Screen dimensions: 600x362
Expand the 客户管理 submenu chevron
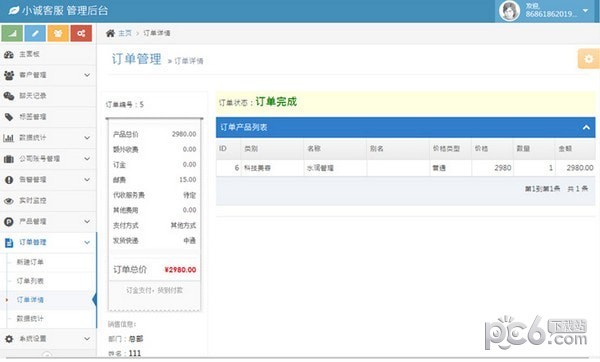(87, 75)
